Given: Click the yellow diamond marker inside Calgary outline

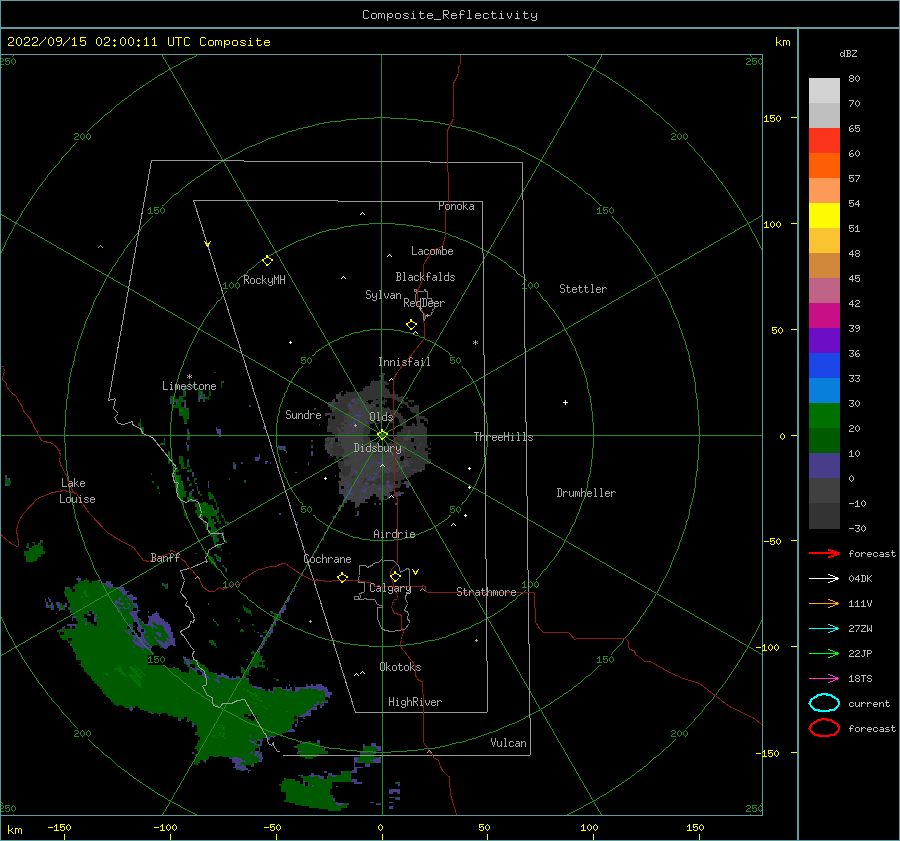Looking at the screenshot, I should pos(395,576).
